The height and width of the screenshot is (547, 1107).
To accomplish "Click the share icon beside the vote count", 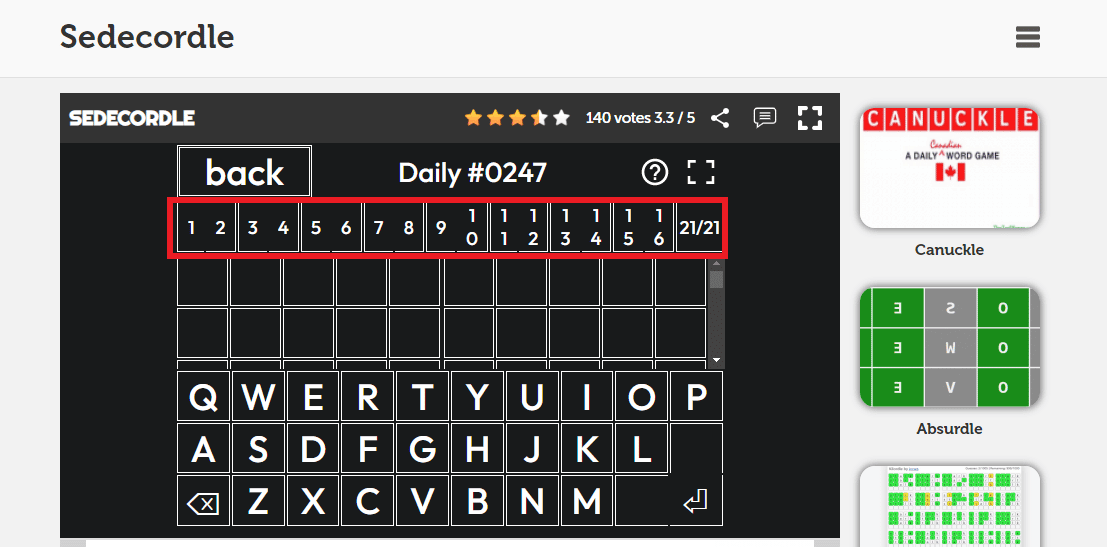I will [719, 118].
